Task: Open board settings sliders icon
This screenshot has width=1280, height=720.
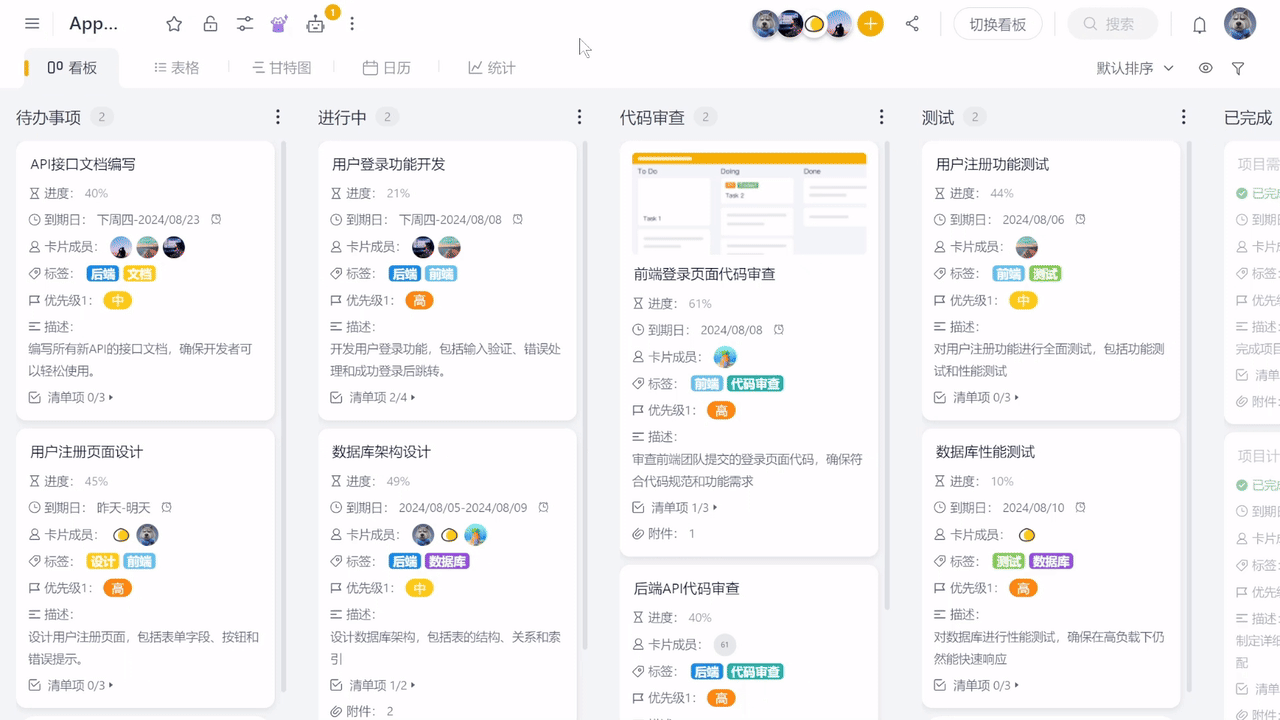Action: (x=245, y=24)
